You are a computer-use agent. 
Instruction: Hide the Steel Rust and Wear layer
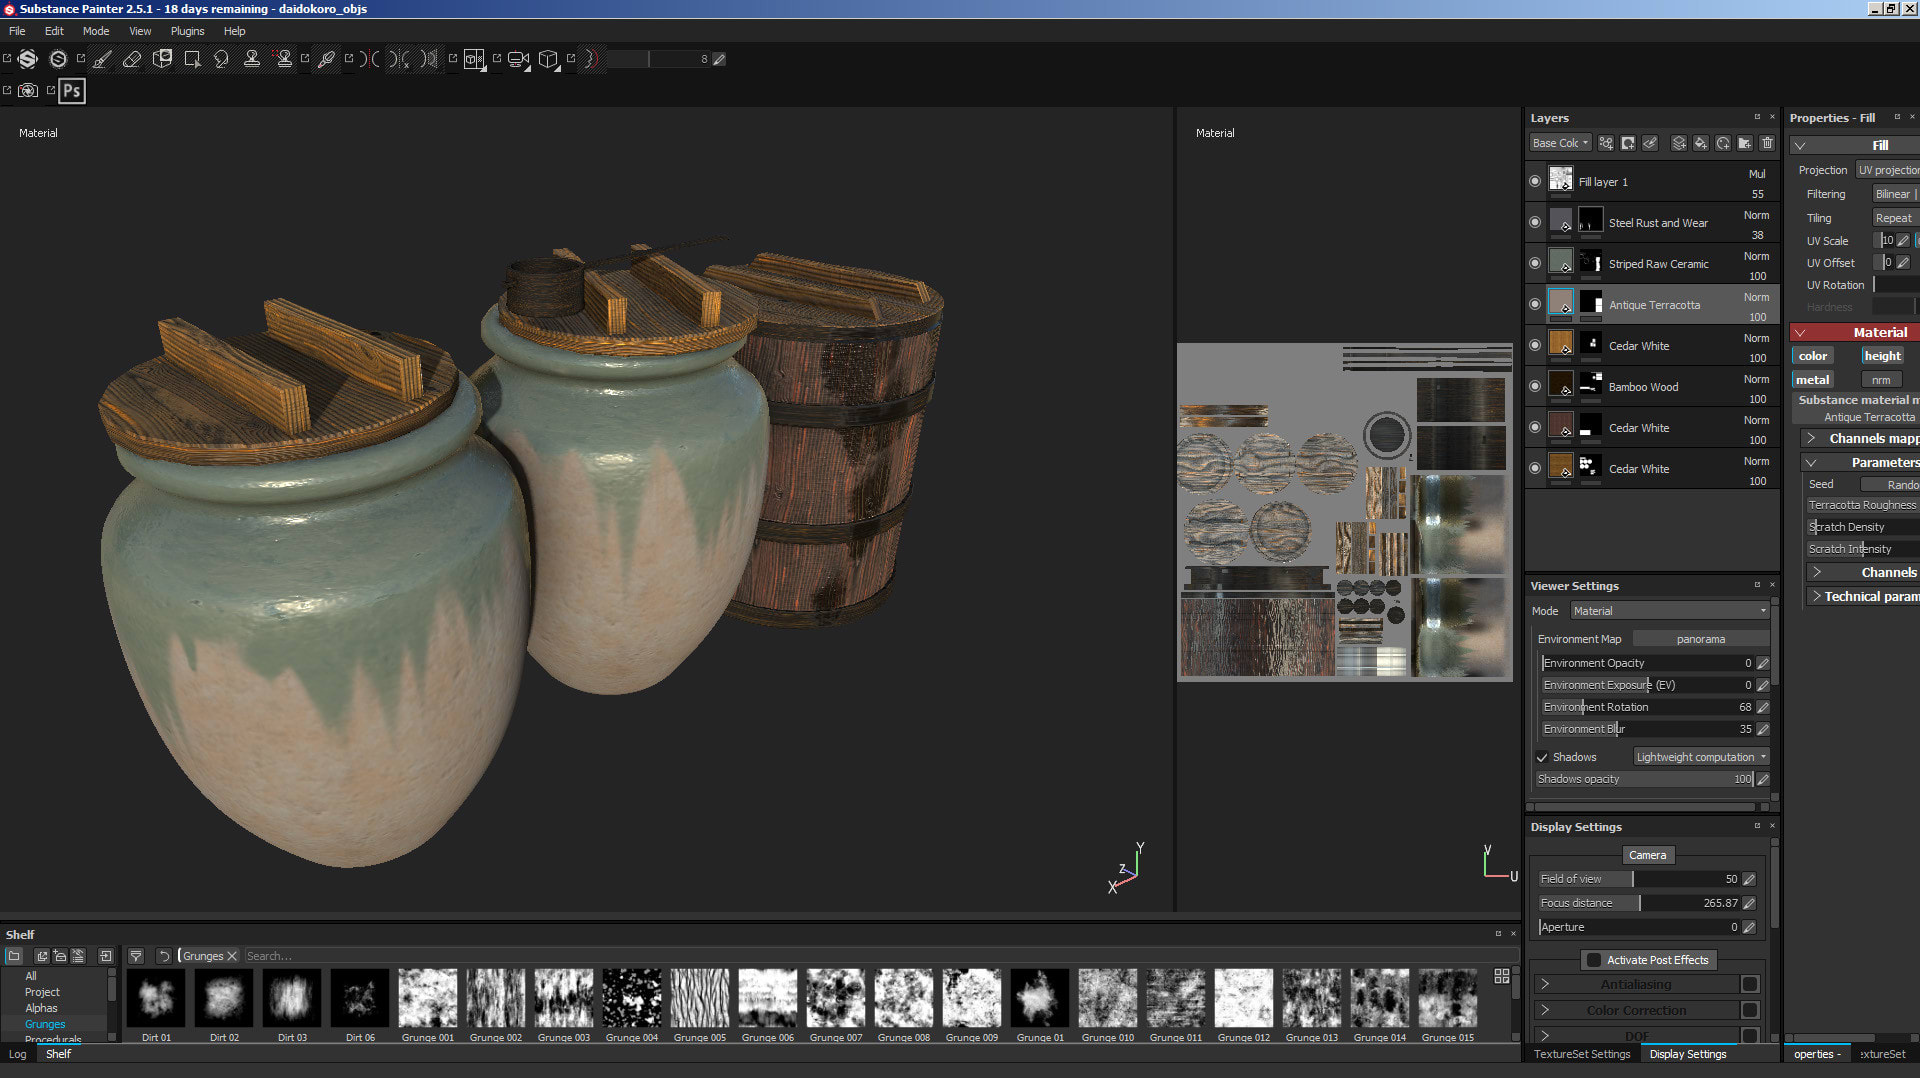(1535, 223)
